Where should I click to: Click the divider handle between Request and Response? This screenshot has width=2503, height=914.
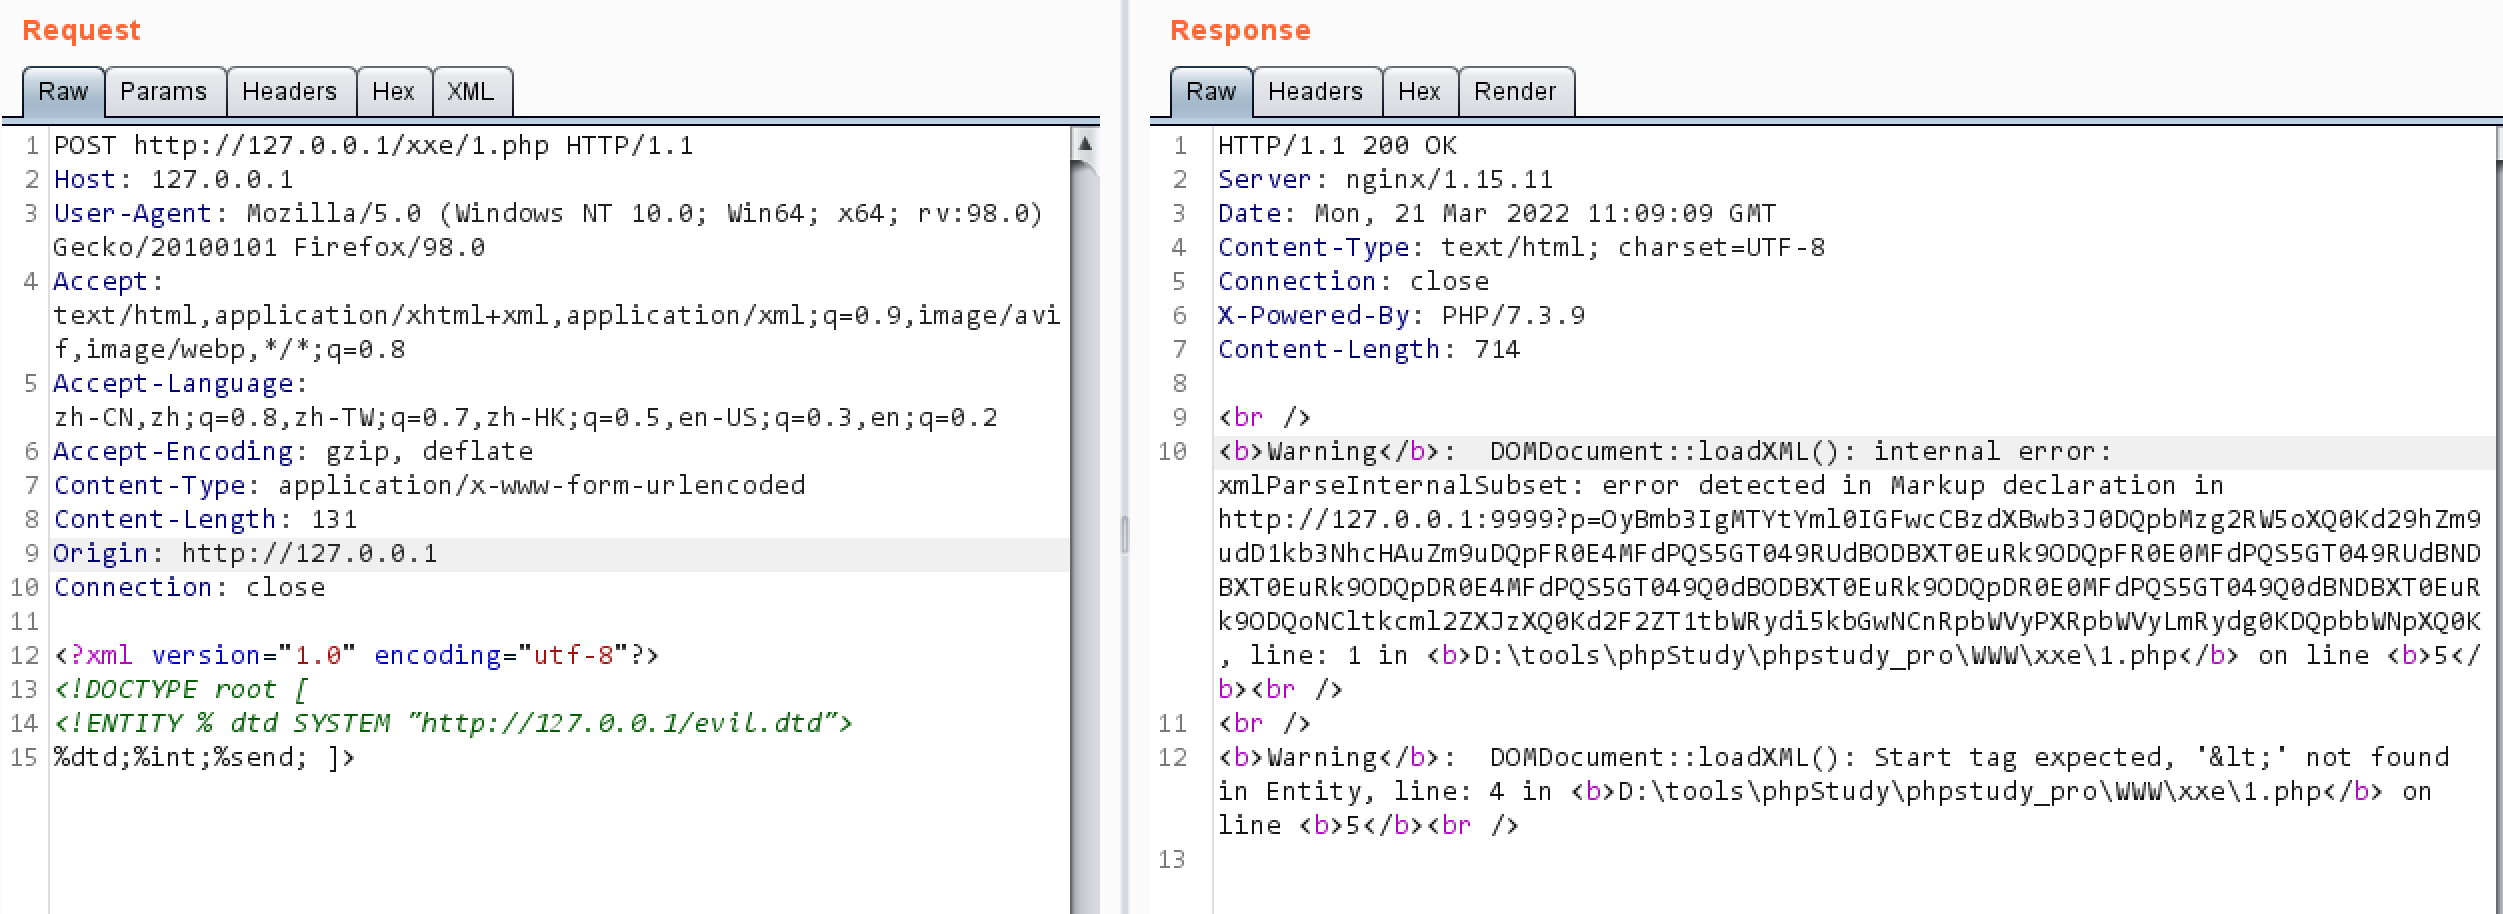1125,534
